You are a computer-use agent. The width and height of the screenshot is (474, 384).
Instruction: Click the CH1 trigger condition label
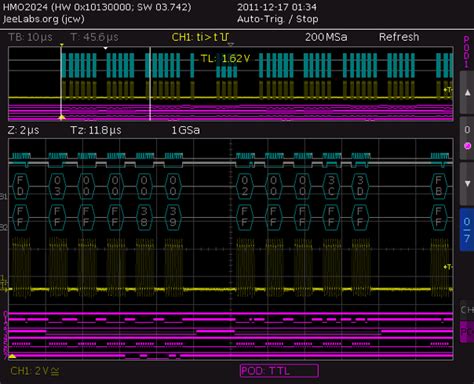click(x=200, y=37)
